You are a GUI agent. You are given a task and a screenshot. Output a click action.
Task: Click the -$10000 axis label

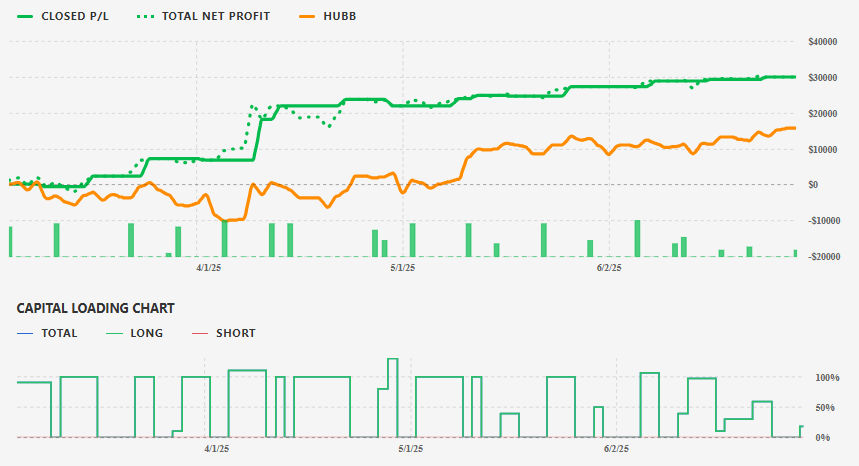tap(823, 221)
